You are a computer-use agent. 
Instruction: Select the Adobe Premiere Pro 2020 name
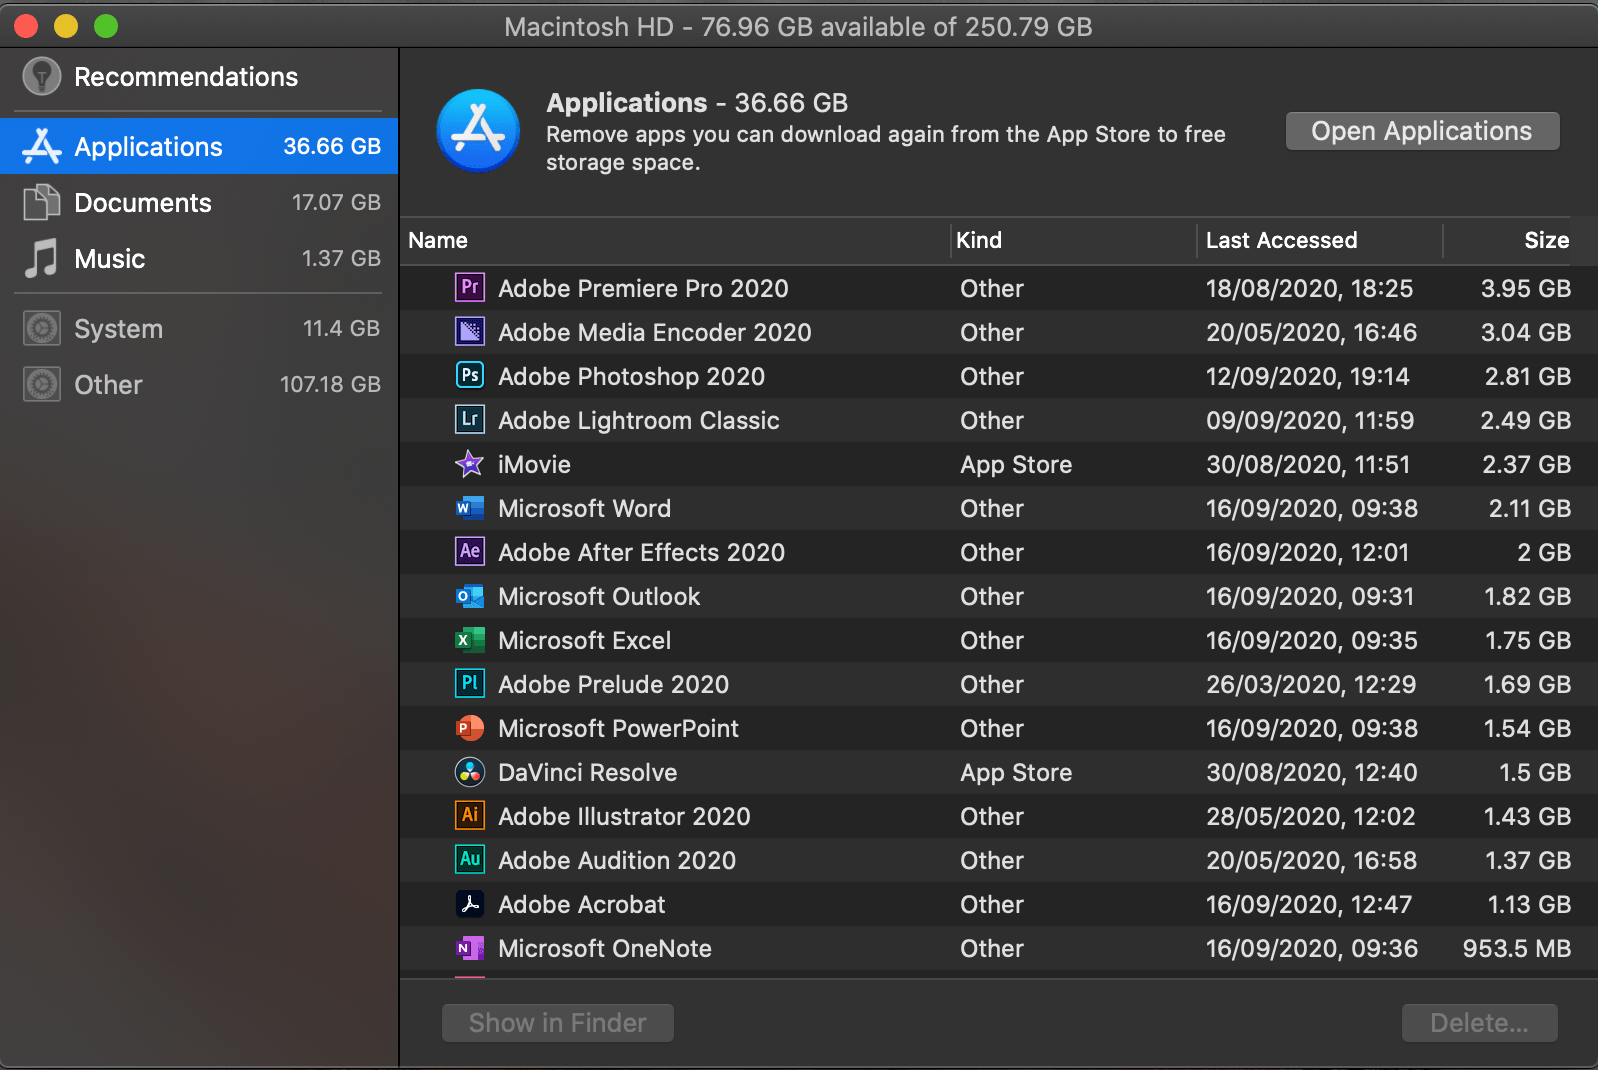click(643, 288)
